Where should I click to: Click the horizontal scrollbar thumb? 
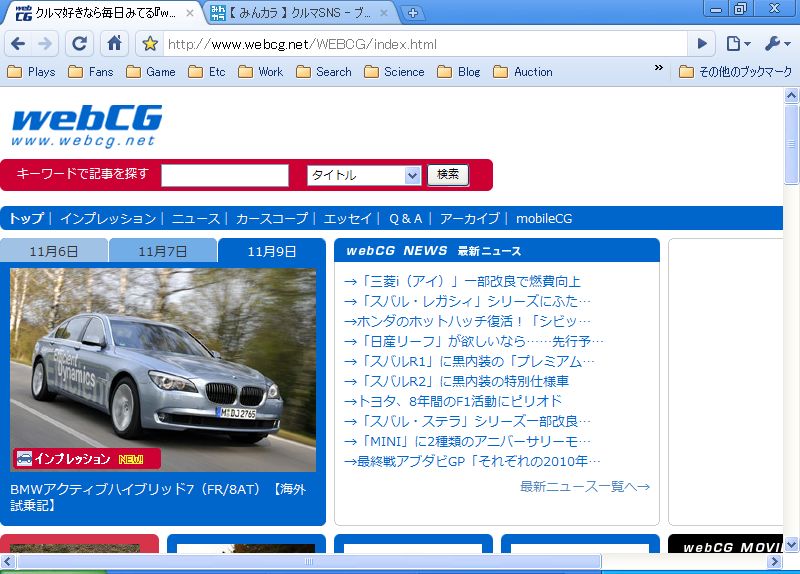point(309,562)
